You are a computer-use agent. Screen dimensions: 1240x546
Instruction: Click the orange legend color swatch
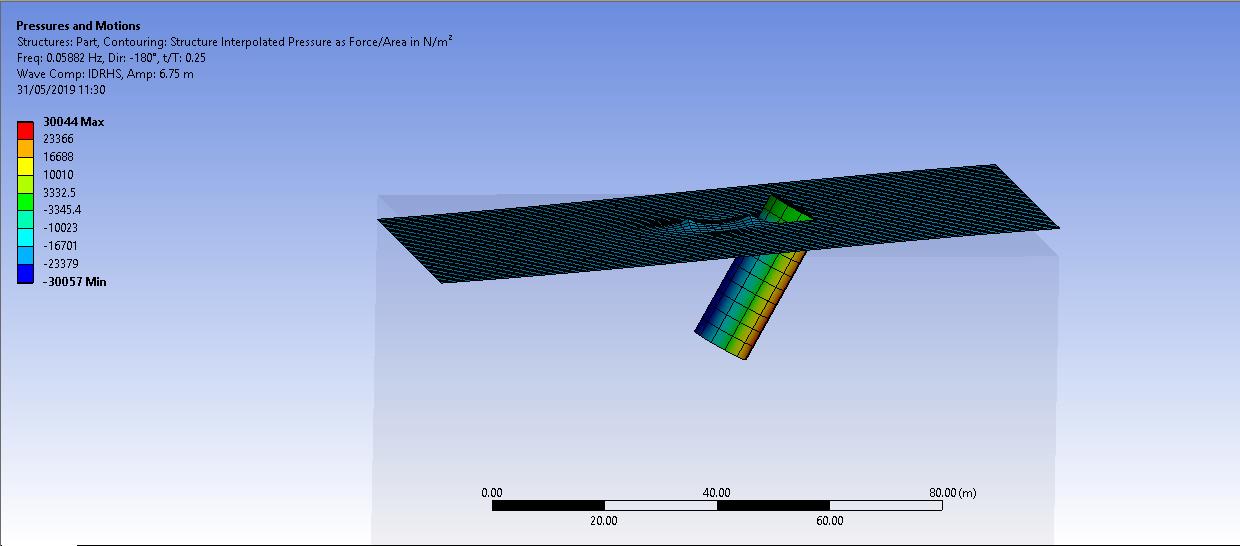click(26, 147)
